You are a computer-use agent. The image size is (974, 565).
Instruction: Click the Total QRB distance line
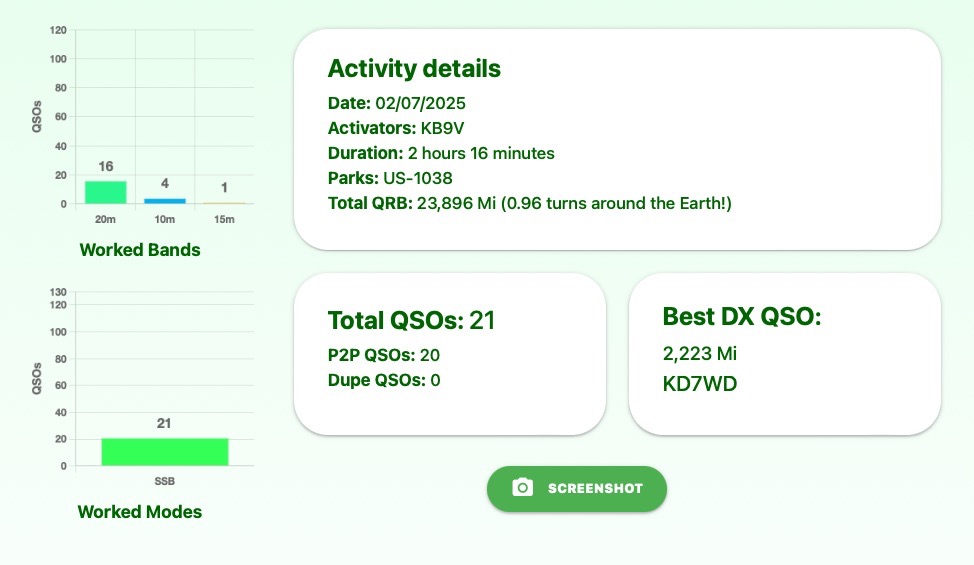pos(530,203)
